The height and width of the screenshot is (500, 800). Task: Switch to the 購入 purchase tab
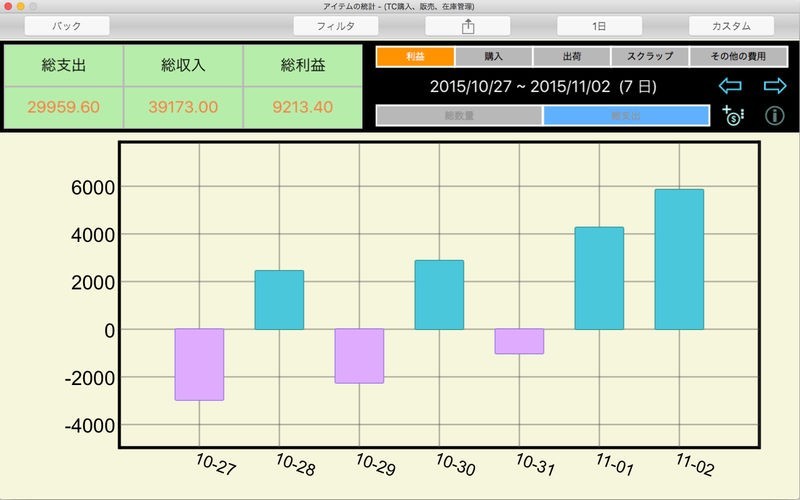493,57
